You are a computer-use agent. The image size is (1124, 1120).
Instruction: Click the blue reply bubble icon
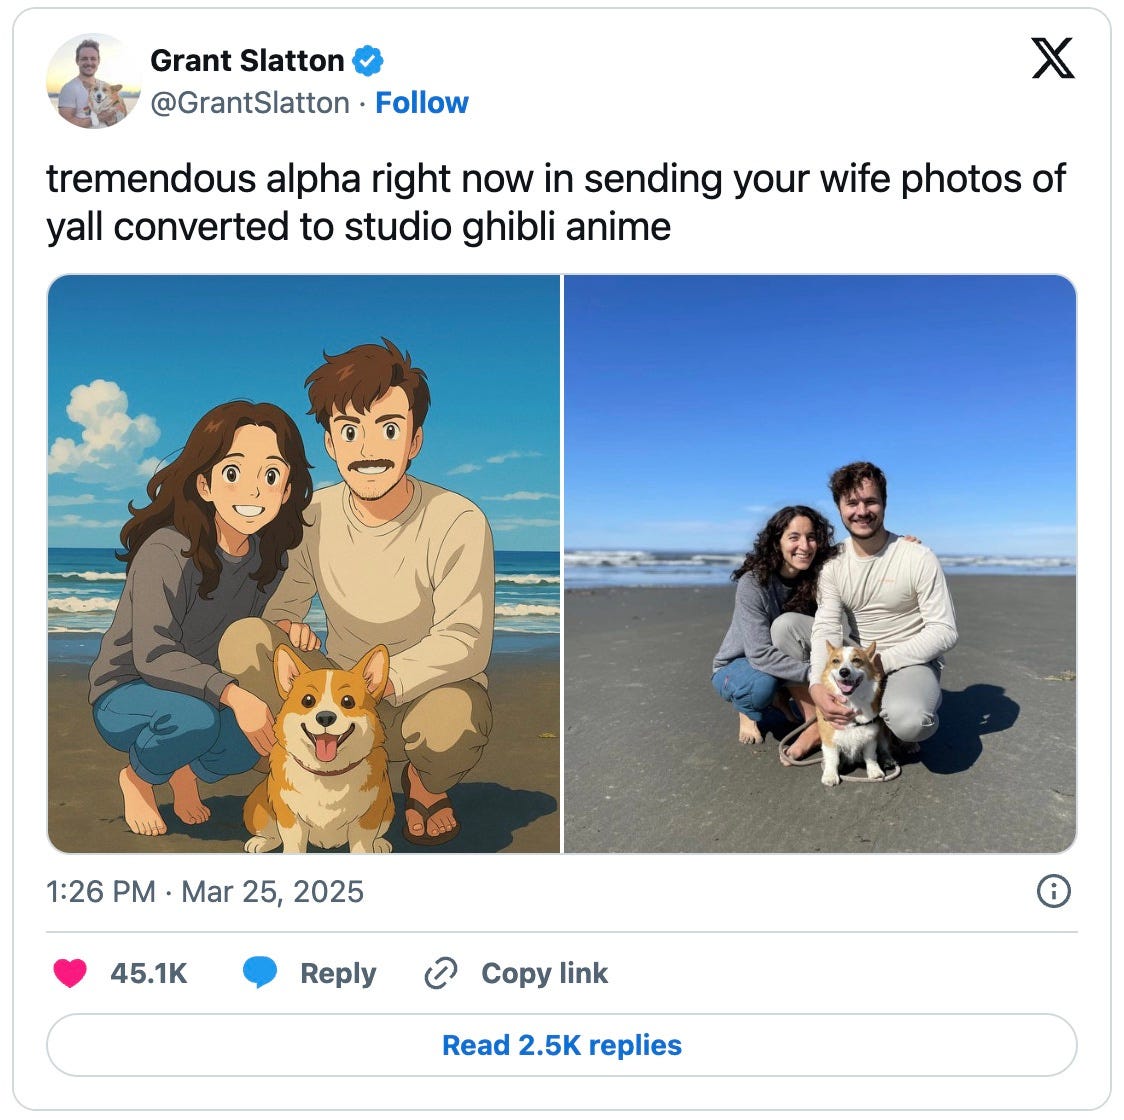pos(259,973)
